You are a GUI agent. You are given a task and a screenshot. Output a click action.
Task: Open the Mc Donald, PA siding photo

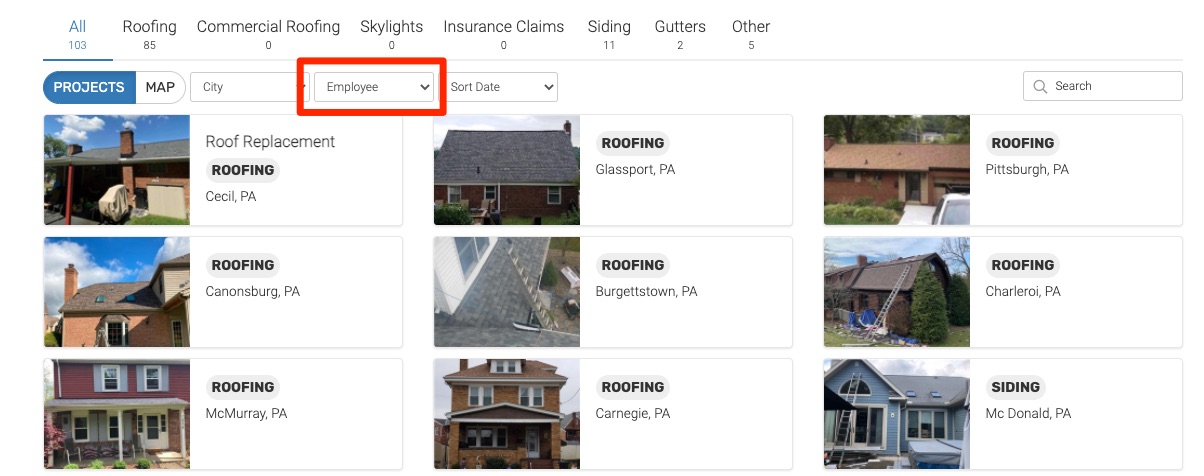click(896, 413)
